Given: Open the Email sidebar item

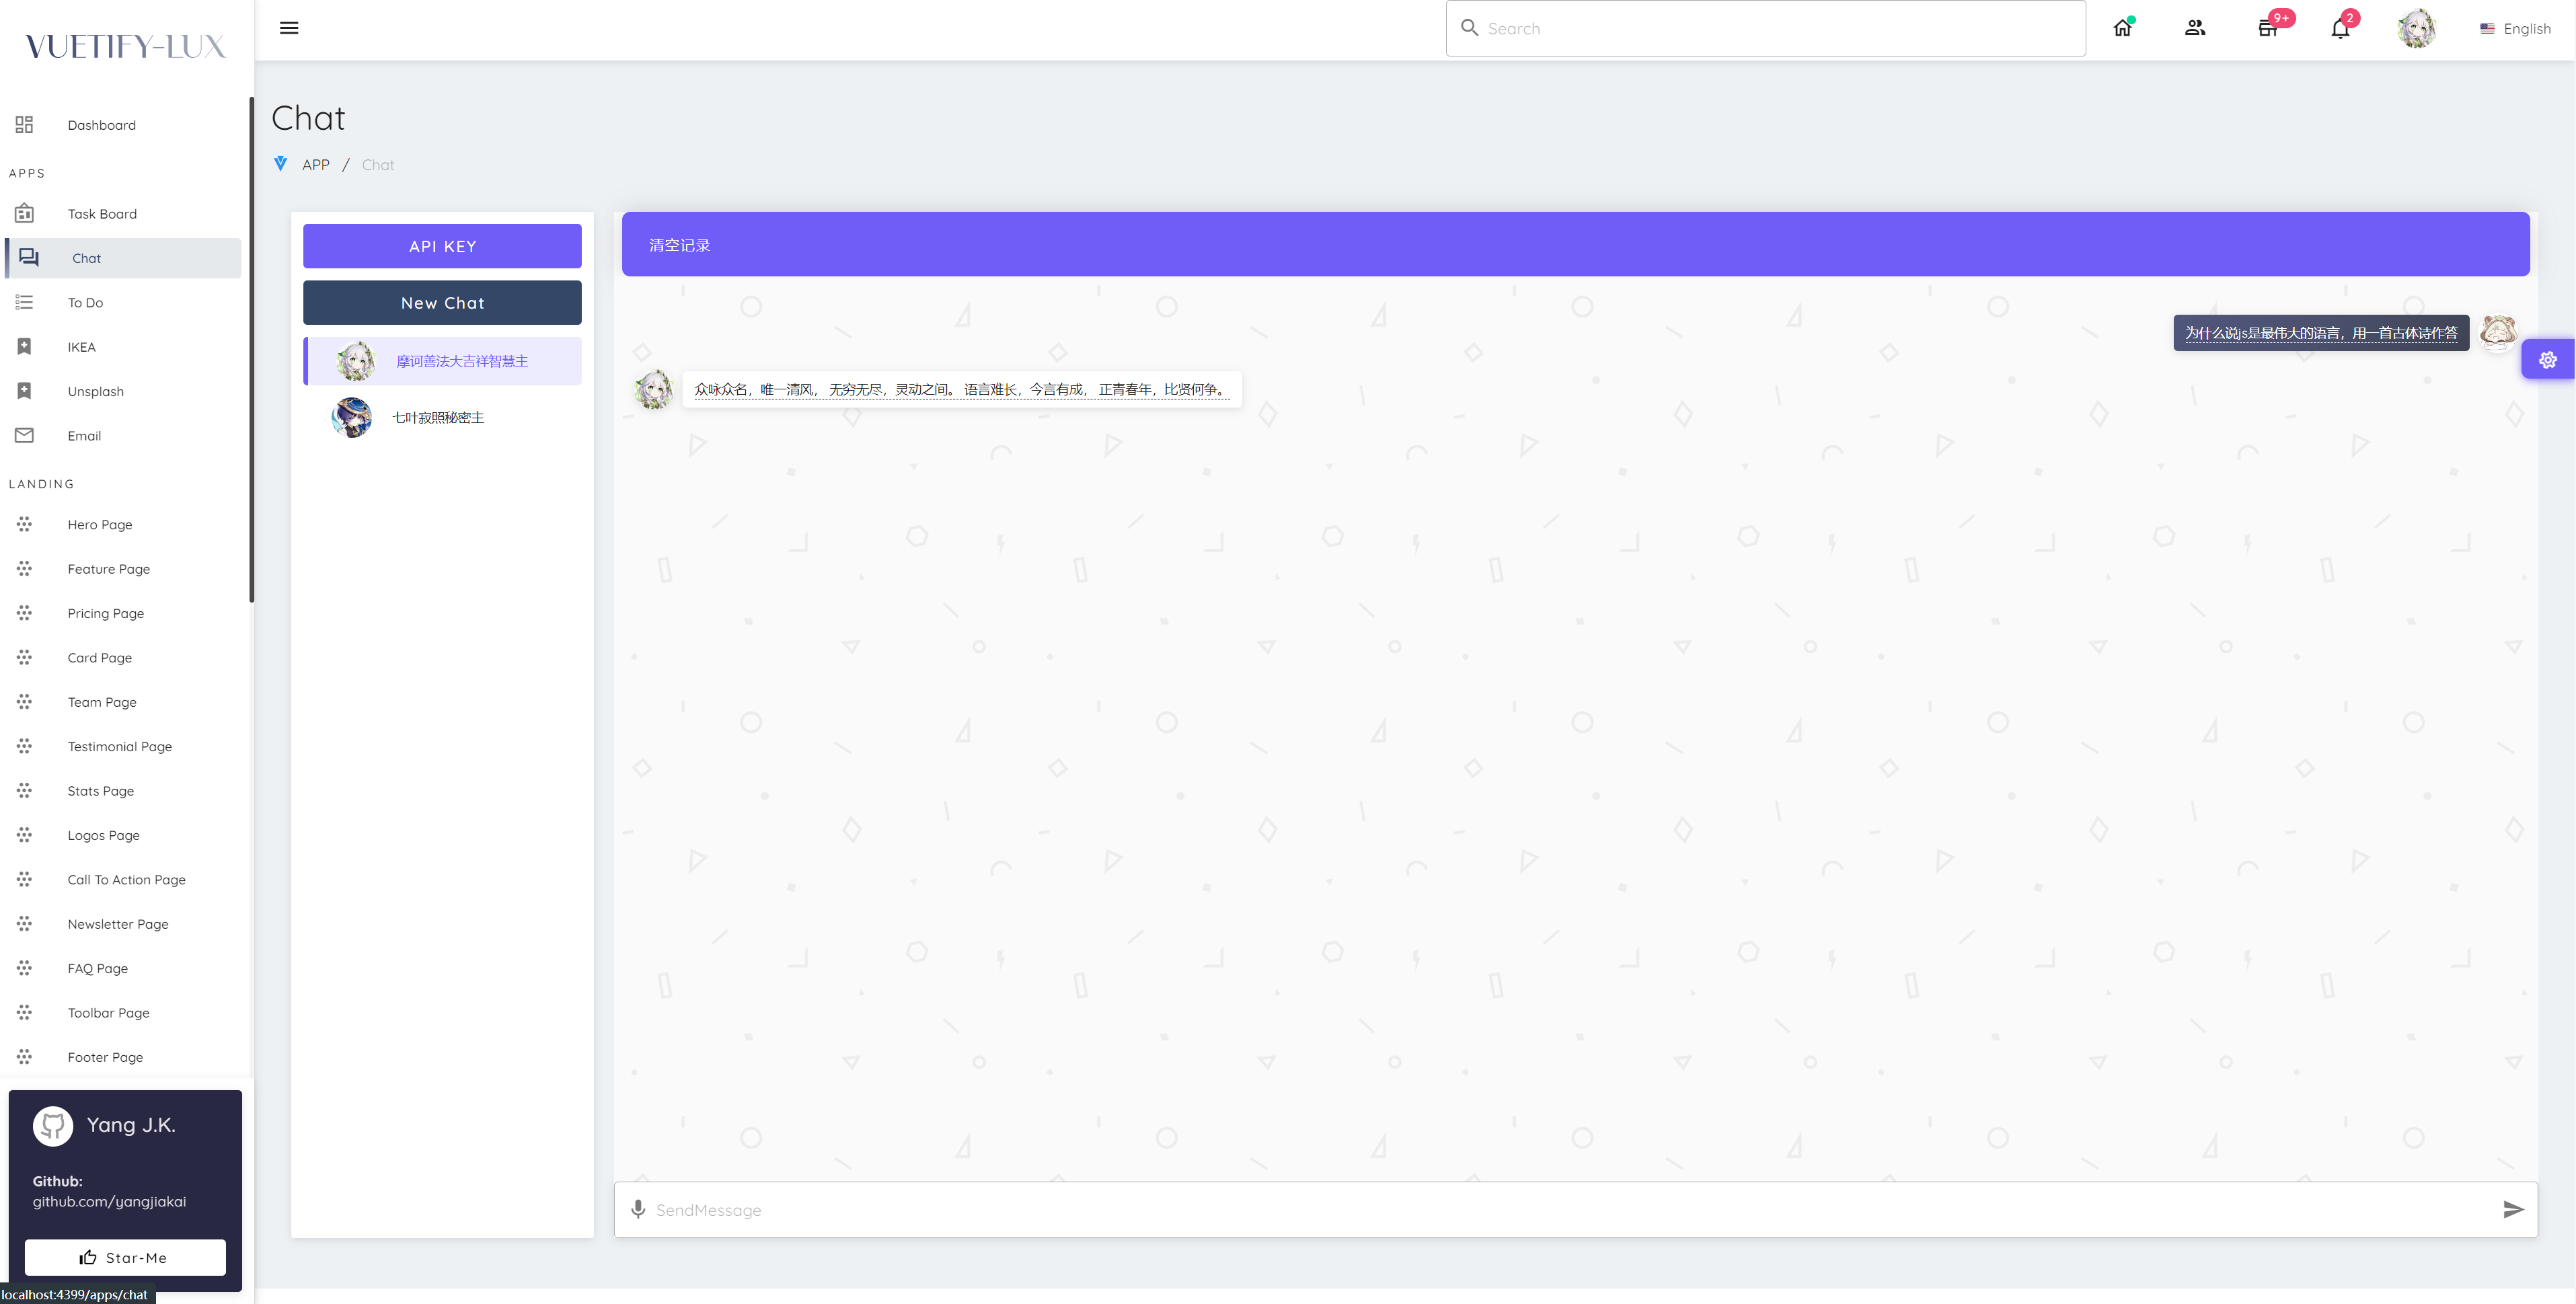Looking at the screenshot, I should 84,436.
